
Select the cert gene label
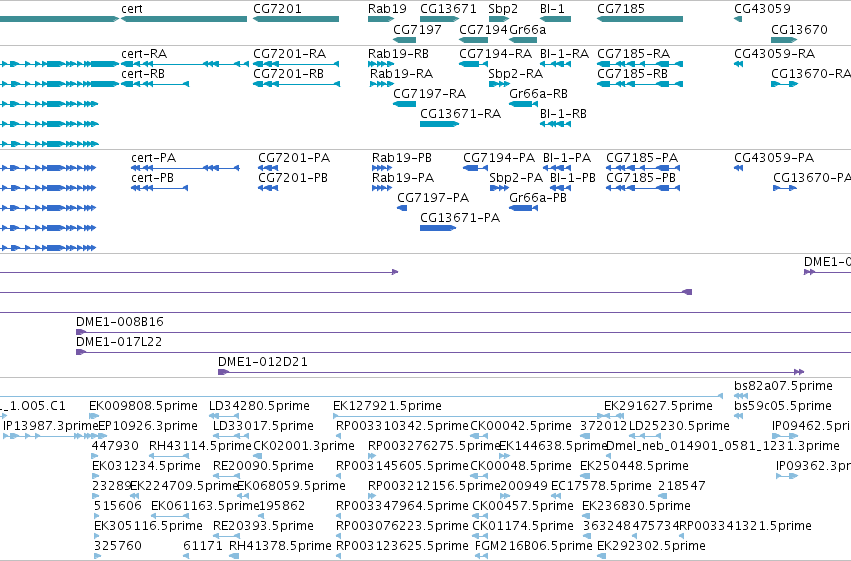pos(132,9)
